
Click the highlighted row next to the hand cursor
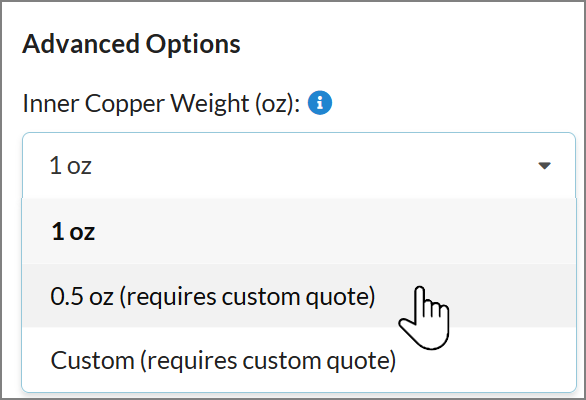[x=299, y=296]
